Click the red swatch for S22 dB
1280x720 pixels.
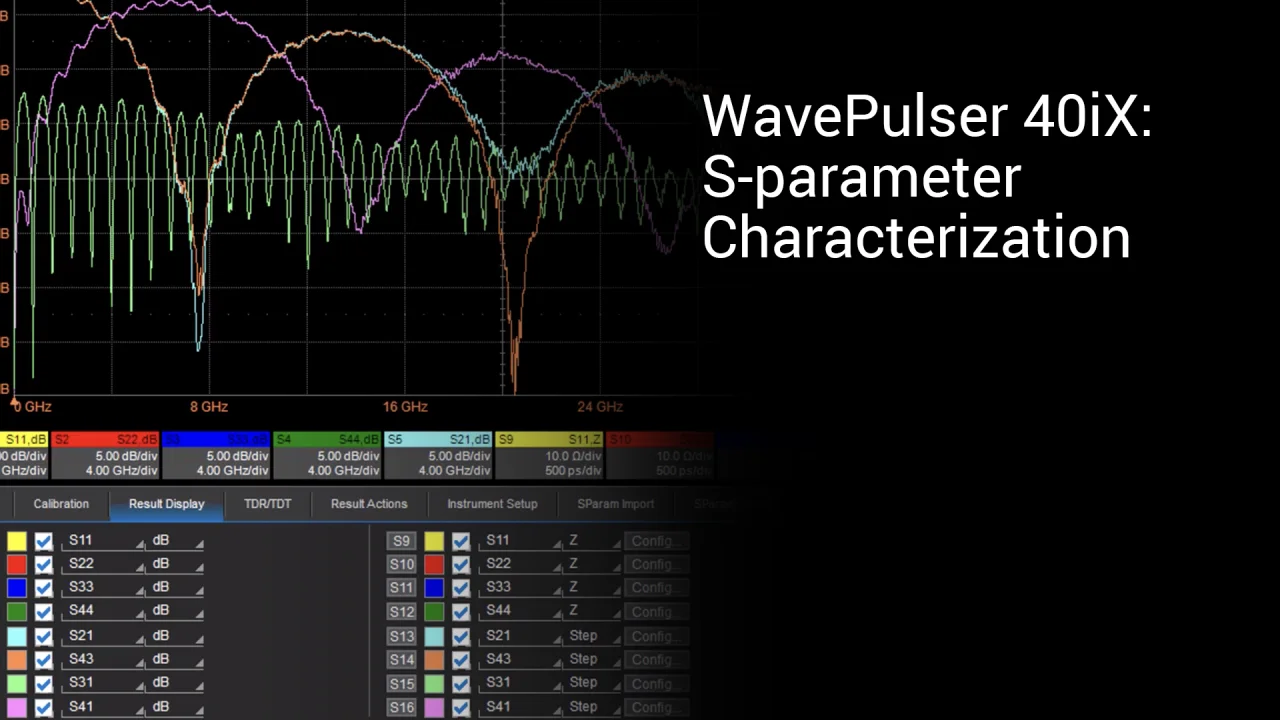17,565
